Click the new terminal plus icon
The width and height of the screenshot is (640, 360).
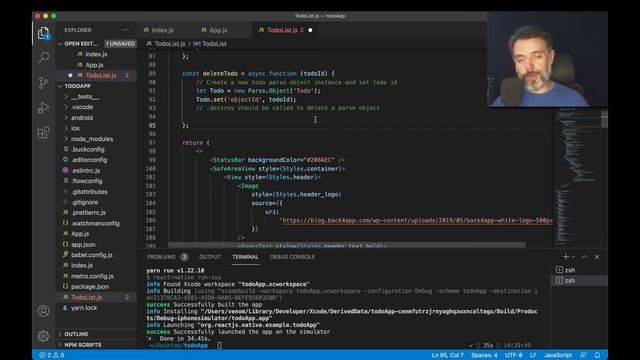[x=565, y=257]
